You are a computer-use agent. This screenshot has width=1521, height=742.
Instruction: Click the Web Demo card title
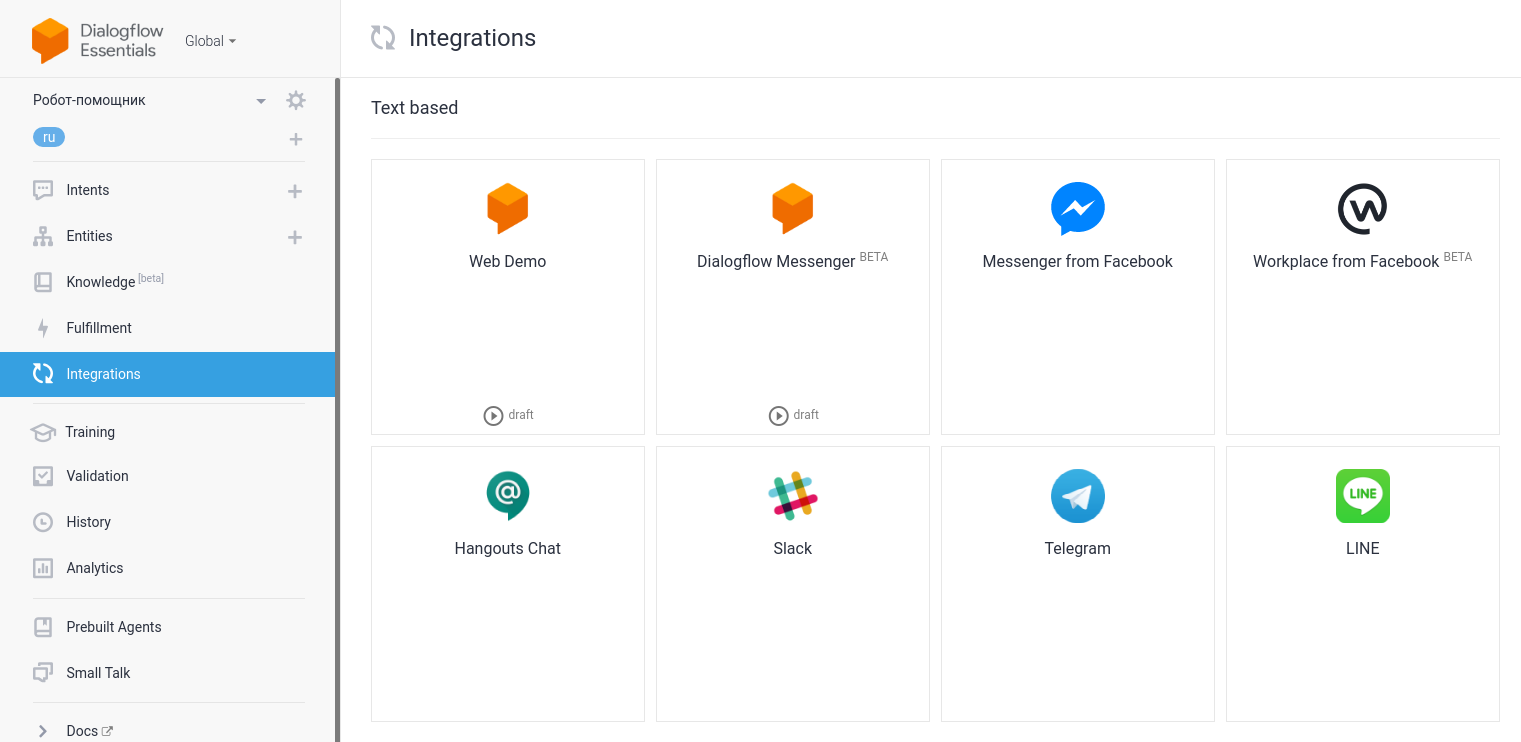pyautogui.click(x=508, y=261)
